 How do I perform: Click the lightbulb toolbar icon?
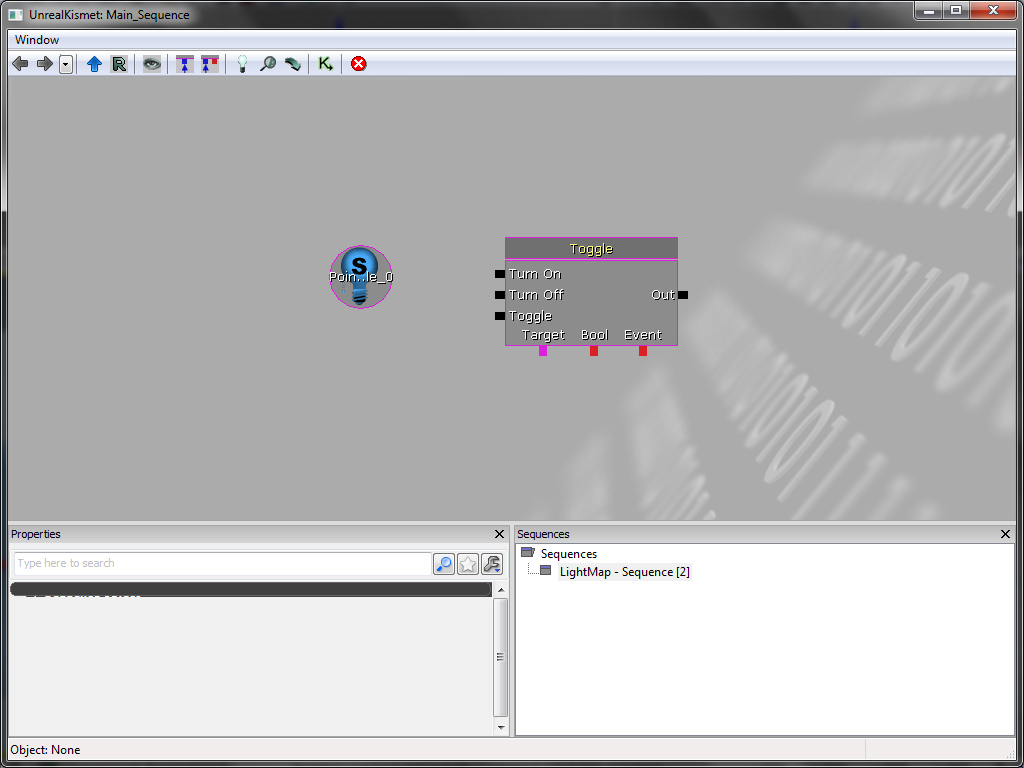tap(241, 64)
